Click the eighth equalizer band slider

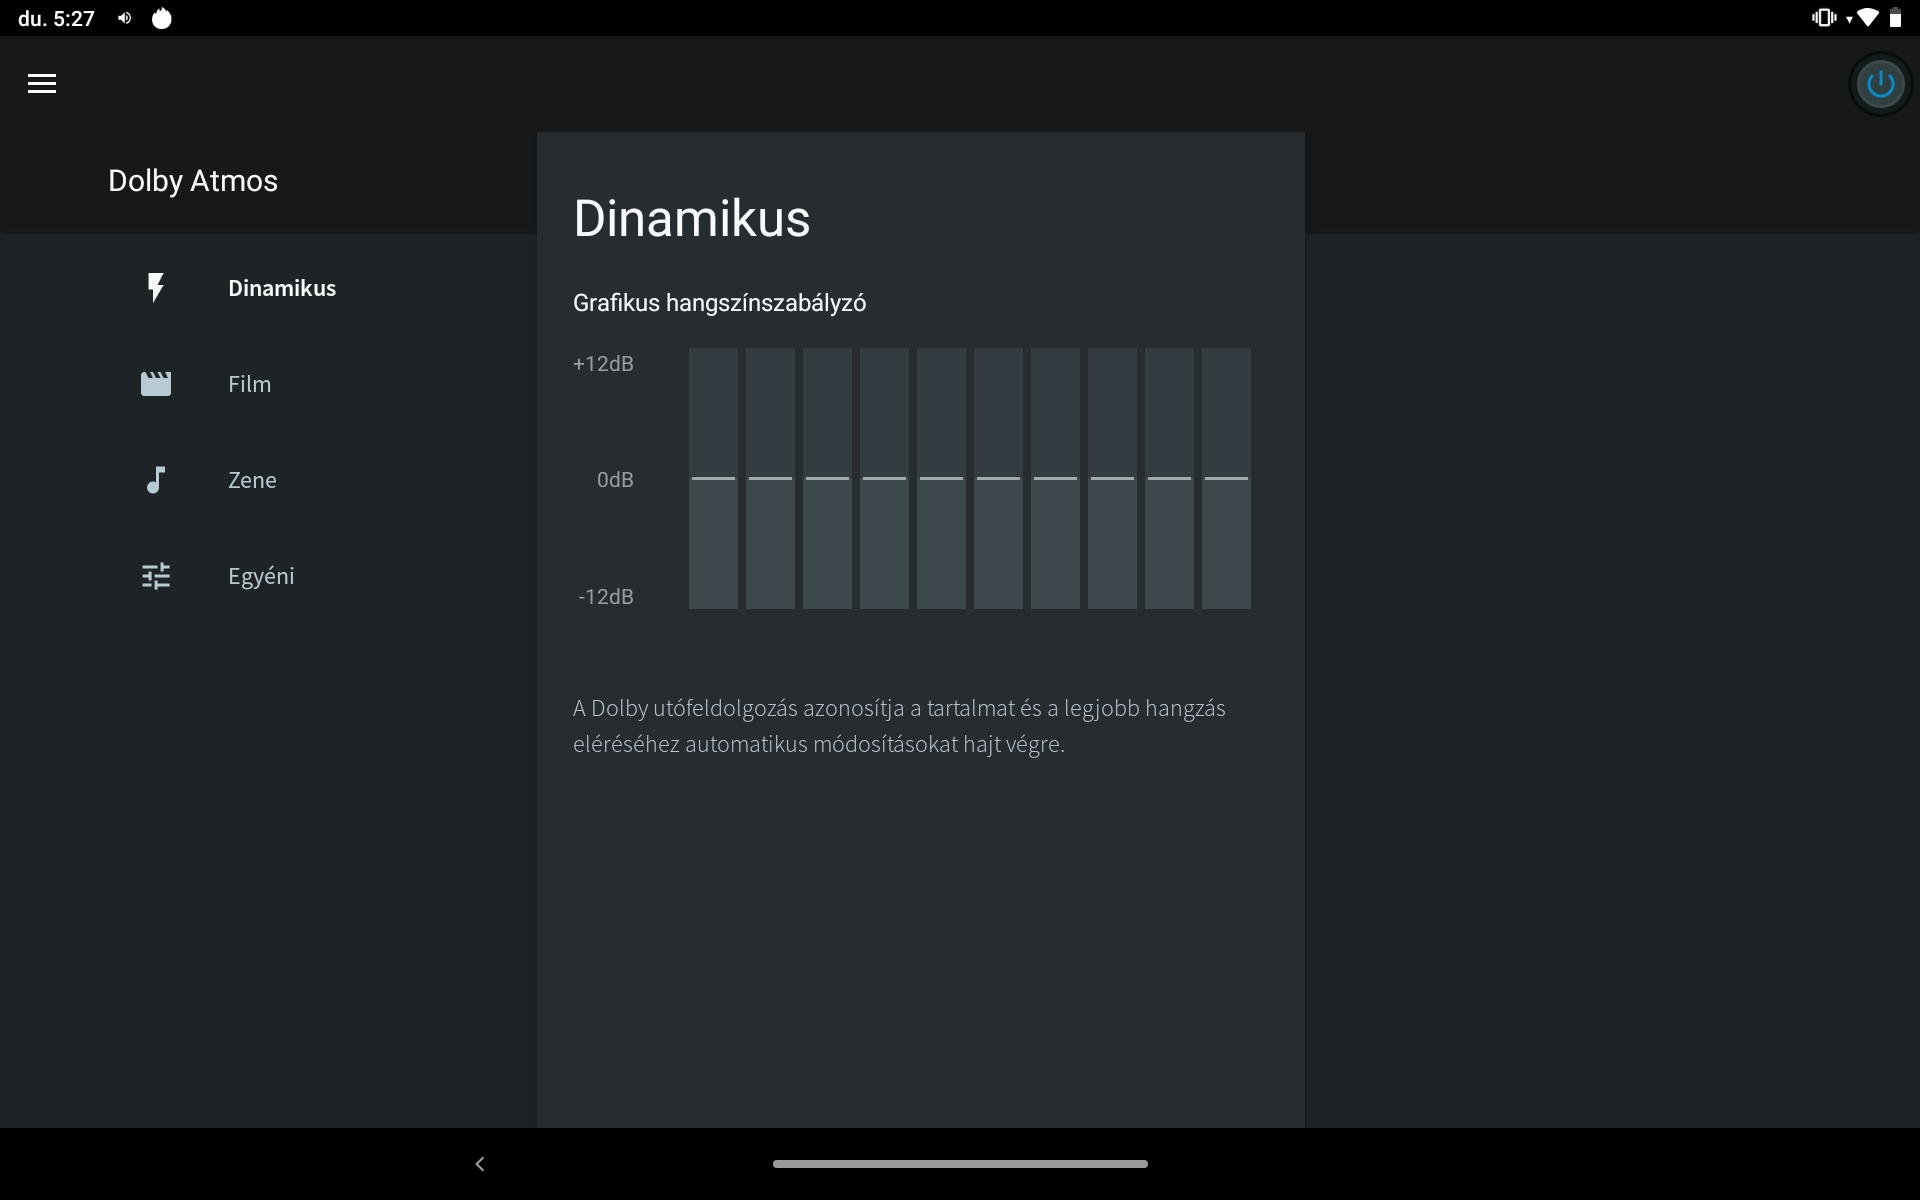(x=1112, y=478)
